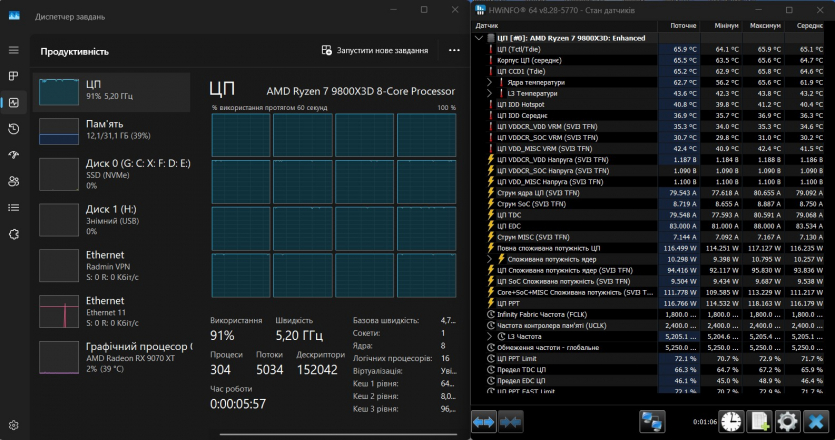Image resolution: width=835 pixels, height=440 pixels.
Task: Open Task Manager settings gear
Action: pos(13,425)
